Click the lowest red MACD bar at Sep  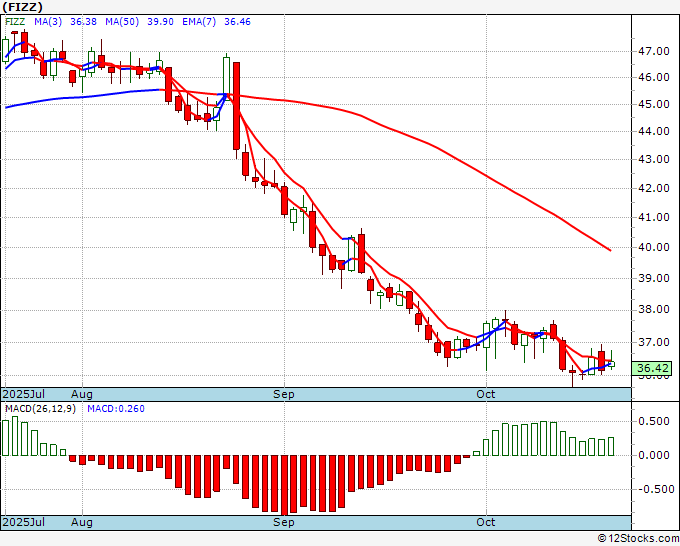tap(284, 485)
